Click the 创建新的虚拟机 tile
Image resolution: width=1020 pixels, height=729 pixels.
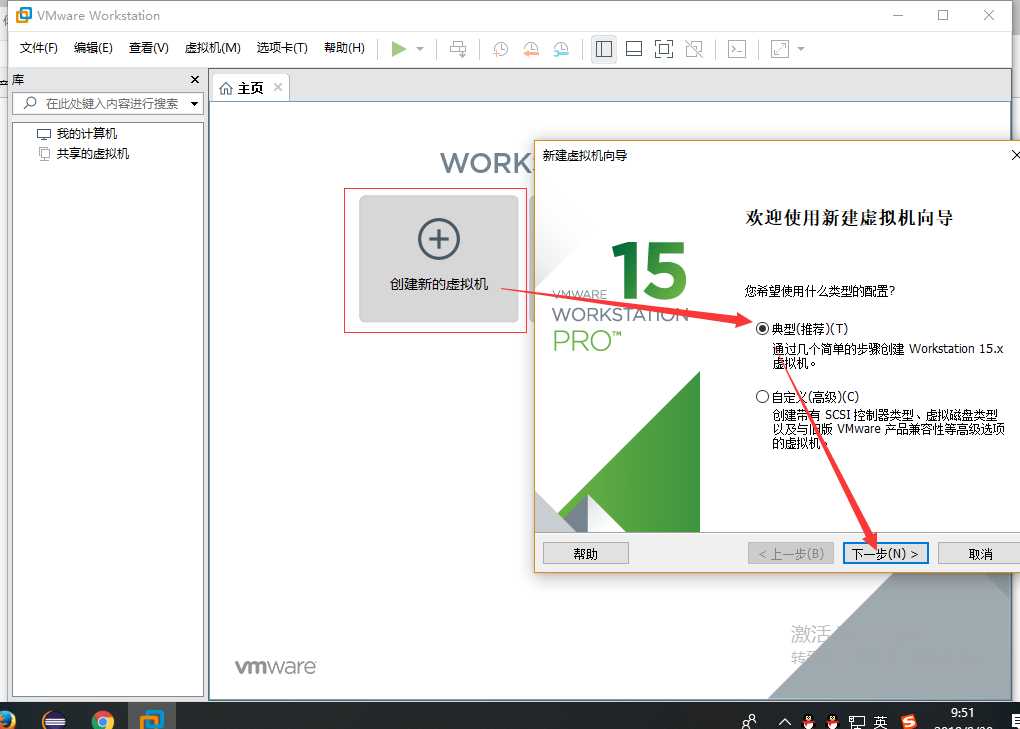438,259
